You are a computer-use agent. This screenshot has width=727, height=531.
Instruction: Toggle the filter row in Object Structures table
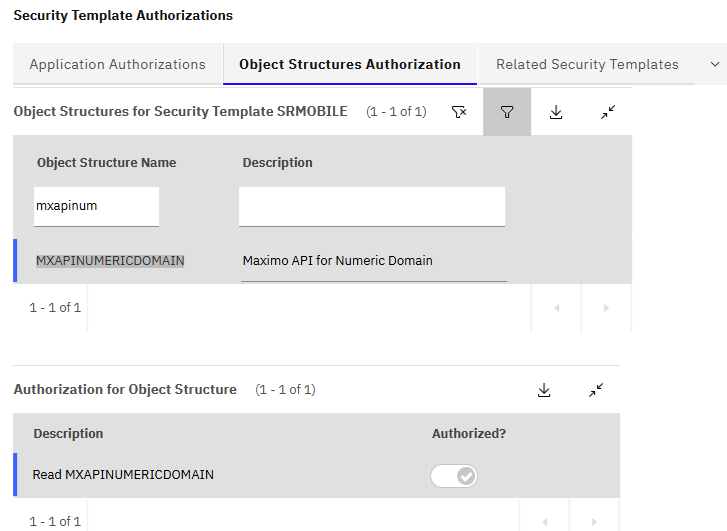click(507, 112)
